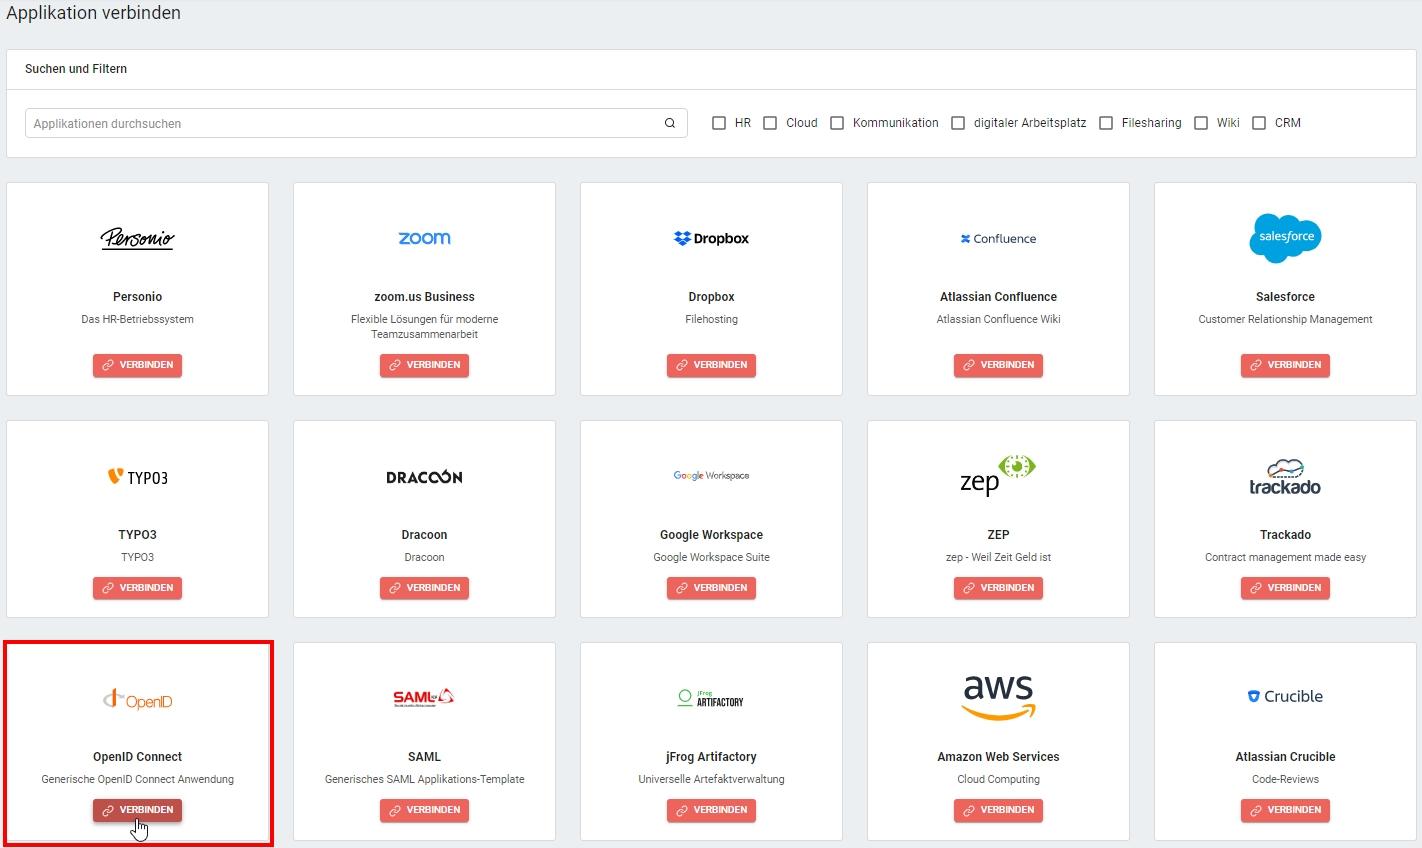Viewport: 1422px width, 848px height.
Task: Connect the Personio application
Action: click(137, 365)
